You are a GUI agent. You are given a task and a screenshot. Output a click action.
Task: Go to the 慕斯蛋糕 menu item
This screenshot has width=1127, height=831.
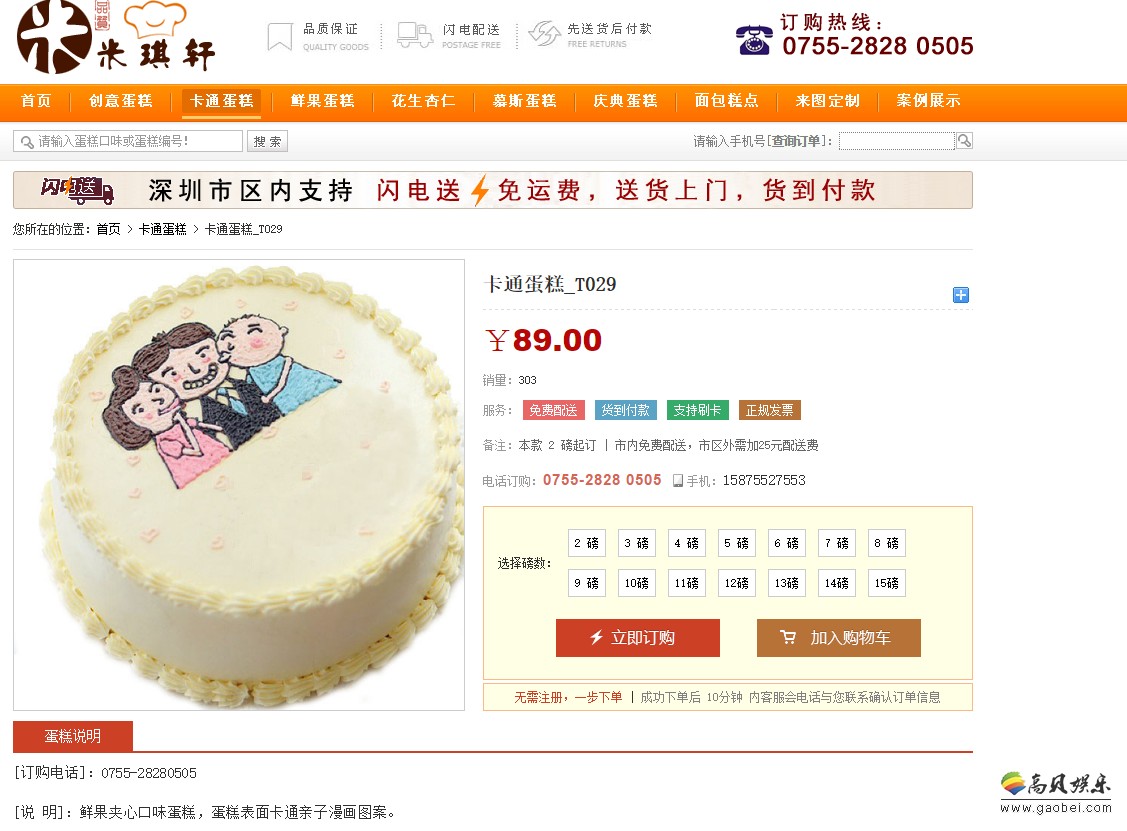click(525, 101)
